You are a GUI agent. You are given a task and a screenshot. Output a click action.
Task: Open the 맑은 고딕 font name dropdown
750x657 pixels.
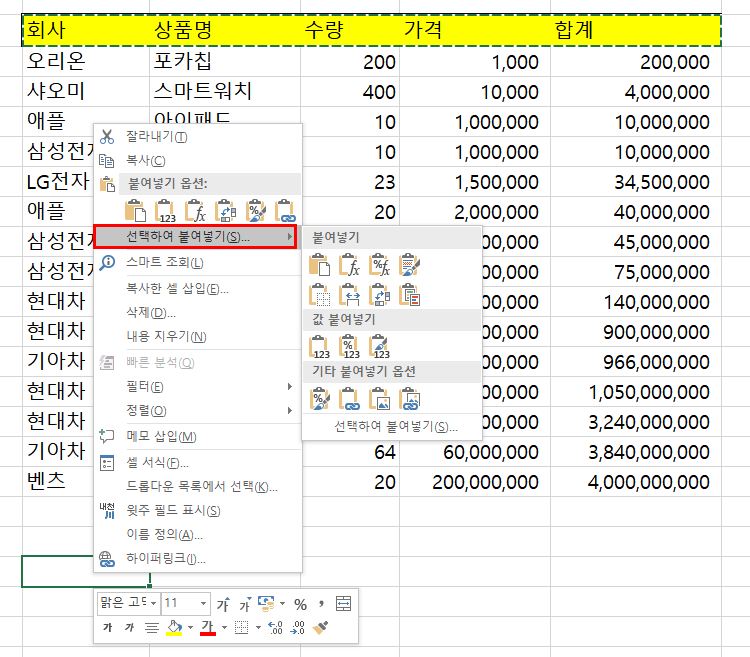tap(154, 603)
